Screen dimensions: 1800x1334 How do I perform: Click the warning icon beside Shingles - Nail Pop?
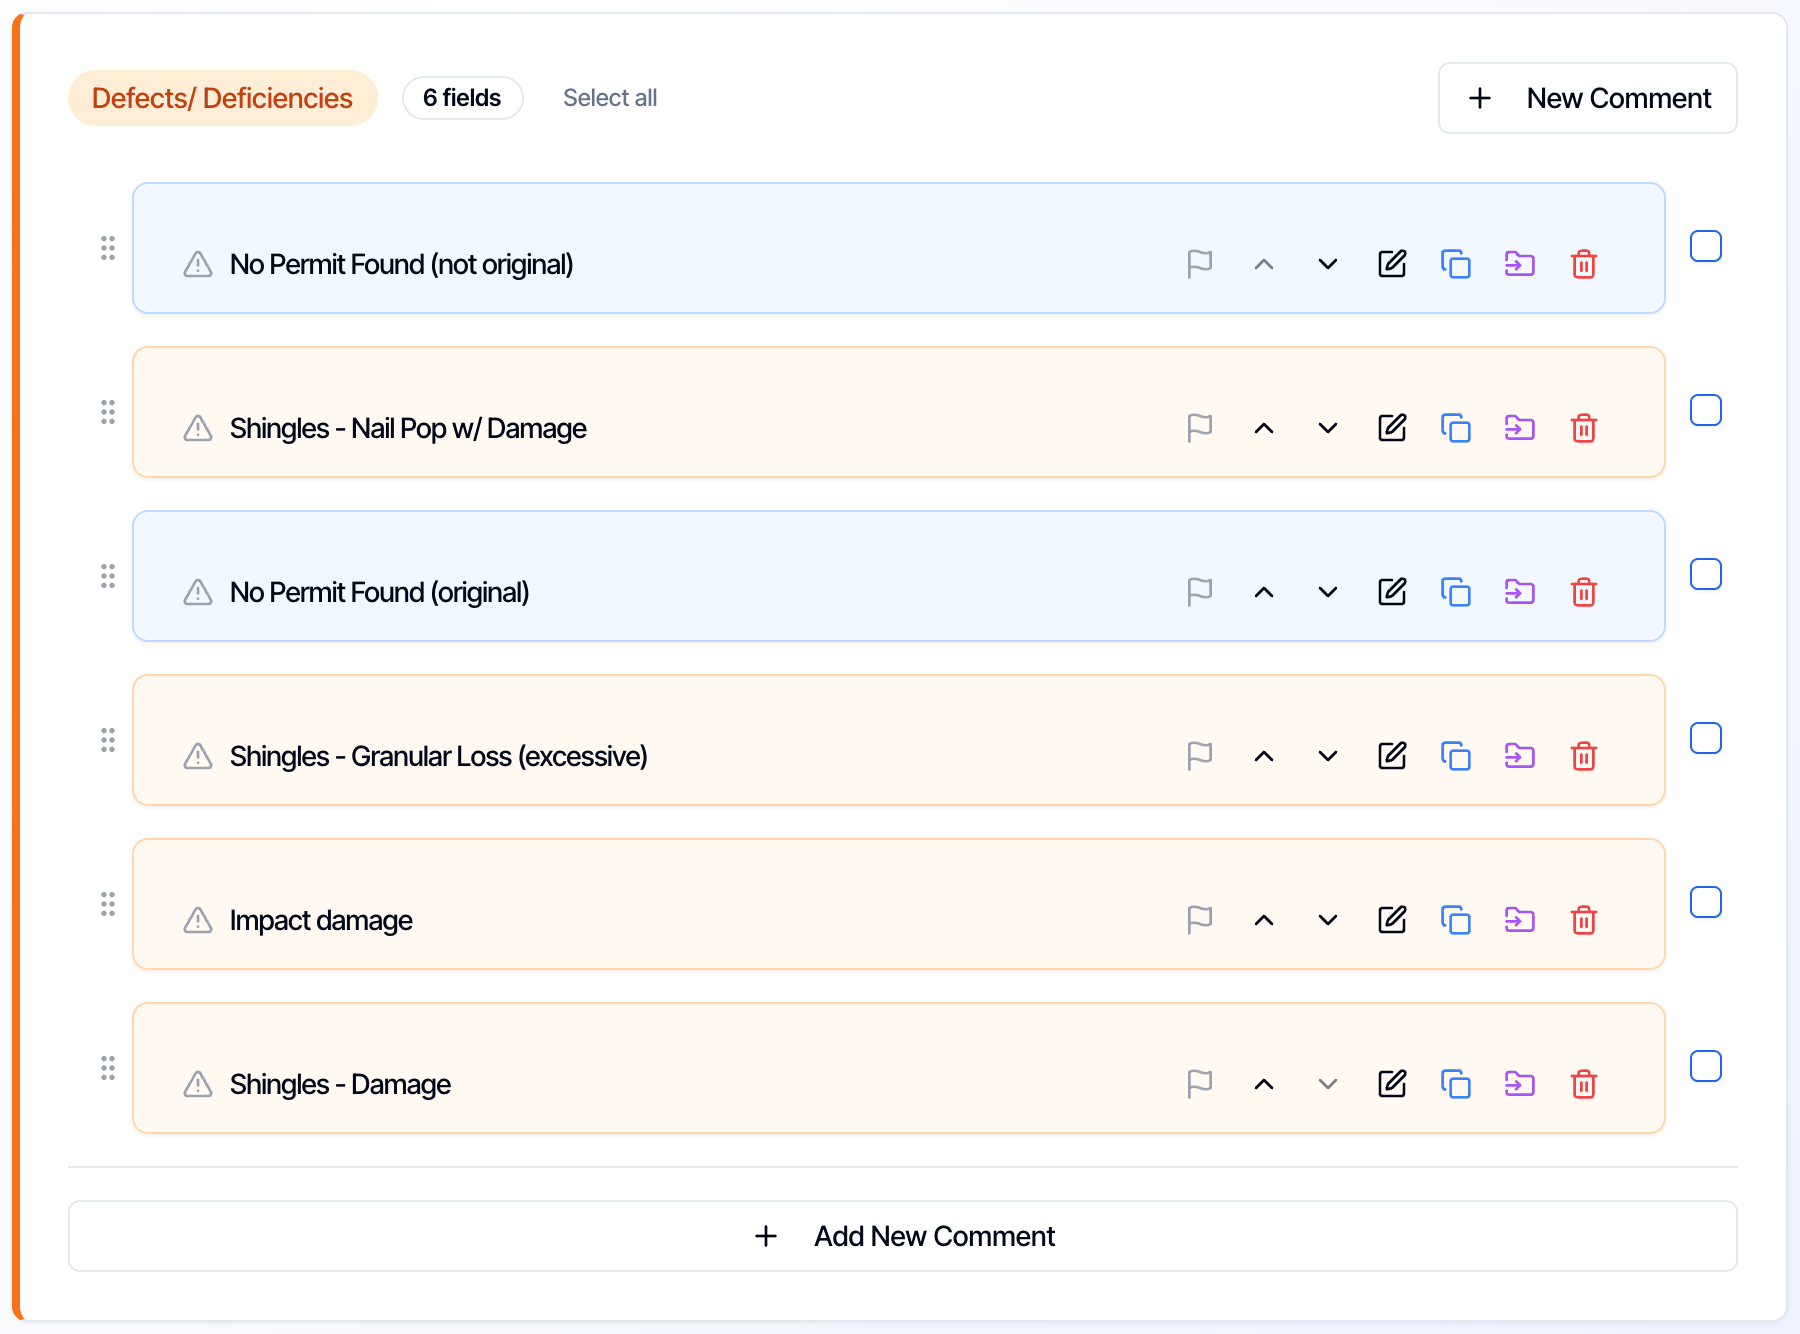pos(198,428)
